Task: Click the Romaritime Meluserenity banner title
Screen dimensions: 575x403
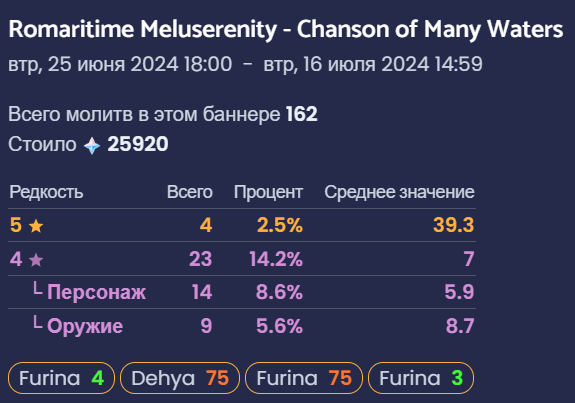Action: [286, 29]
